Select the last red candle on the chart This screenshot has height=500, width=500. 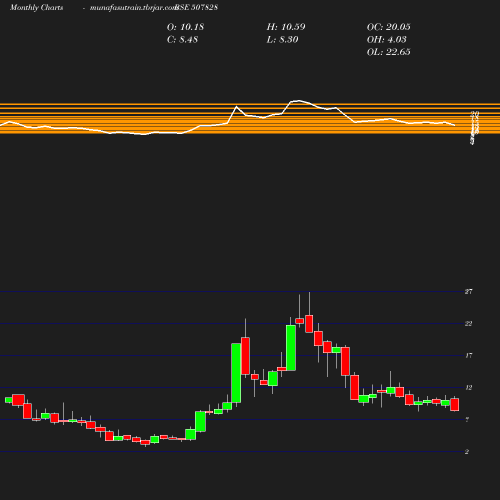[x=455, y=405]
